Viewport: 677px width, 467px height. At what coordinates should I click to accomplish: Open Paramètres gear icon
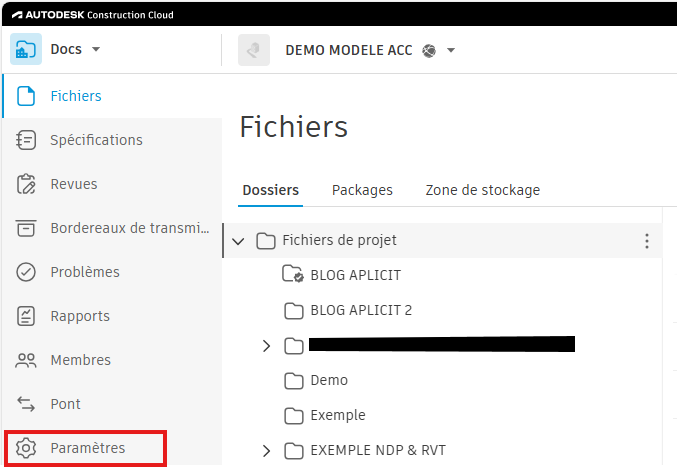(x=27, y=448)
